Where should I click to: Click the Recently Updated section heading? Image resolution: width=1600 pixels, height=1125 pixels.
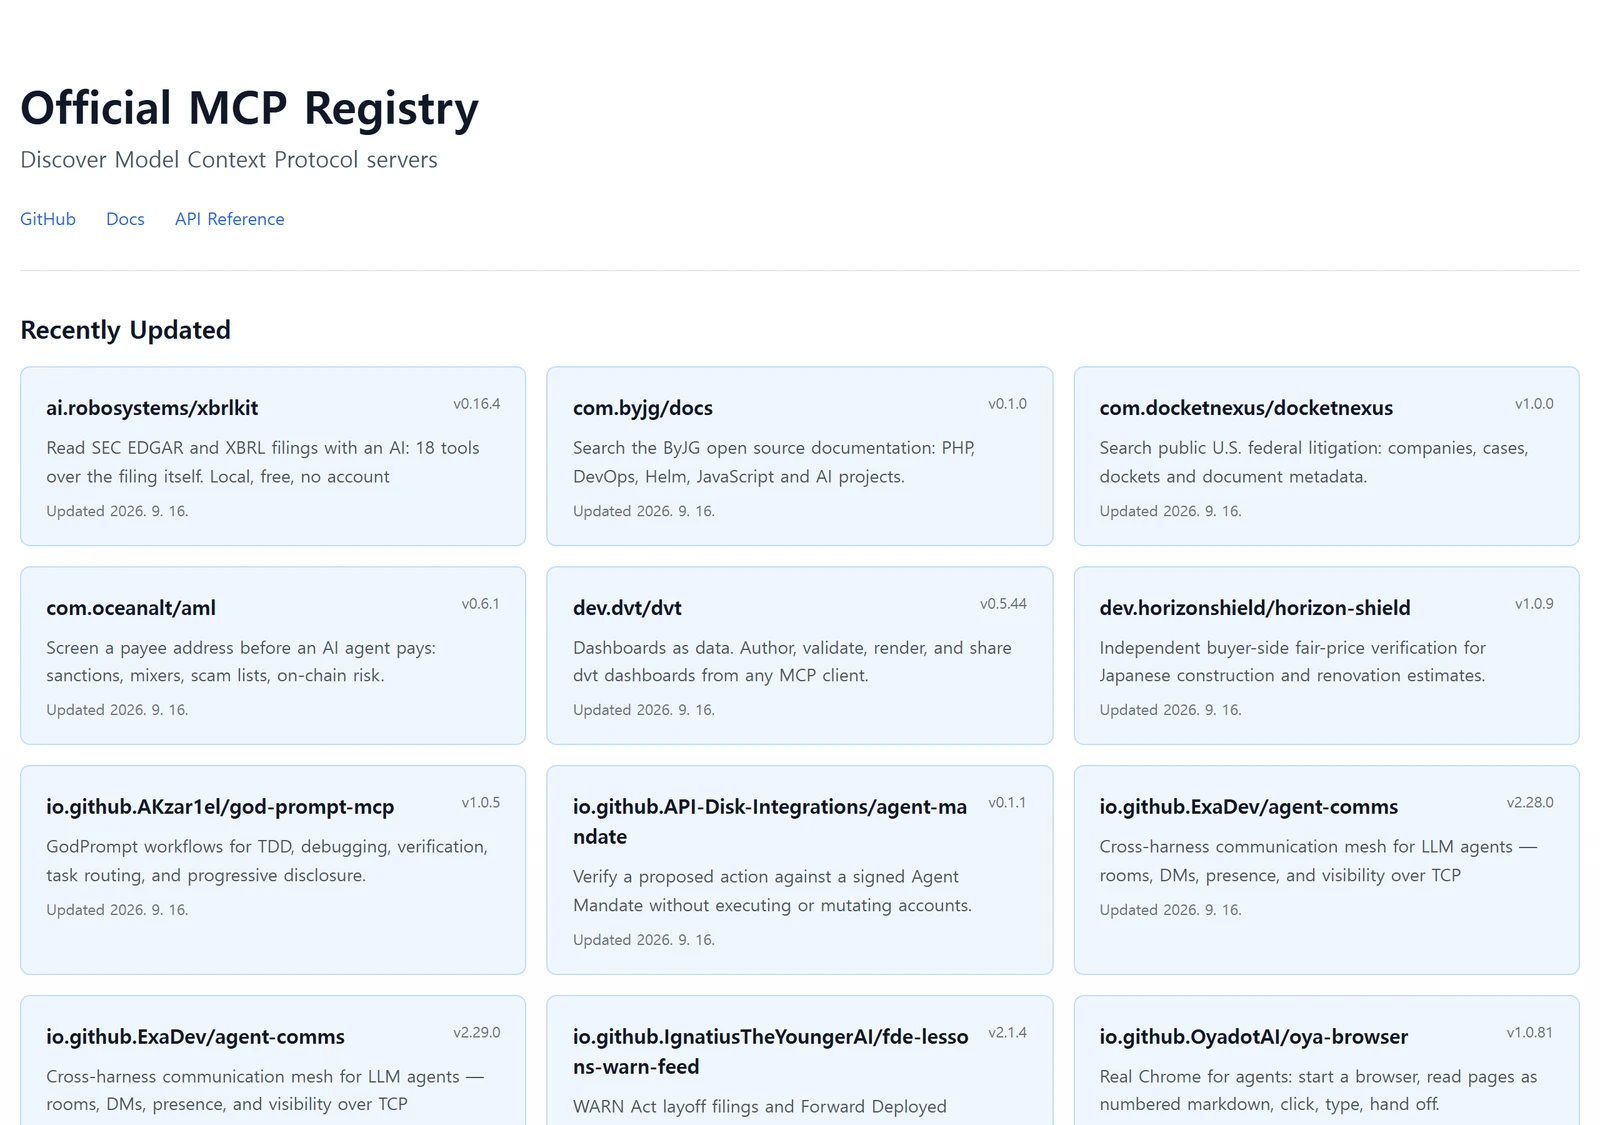point(125,330)
